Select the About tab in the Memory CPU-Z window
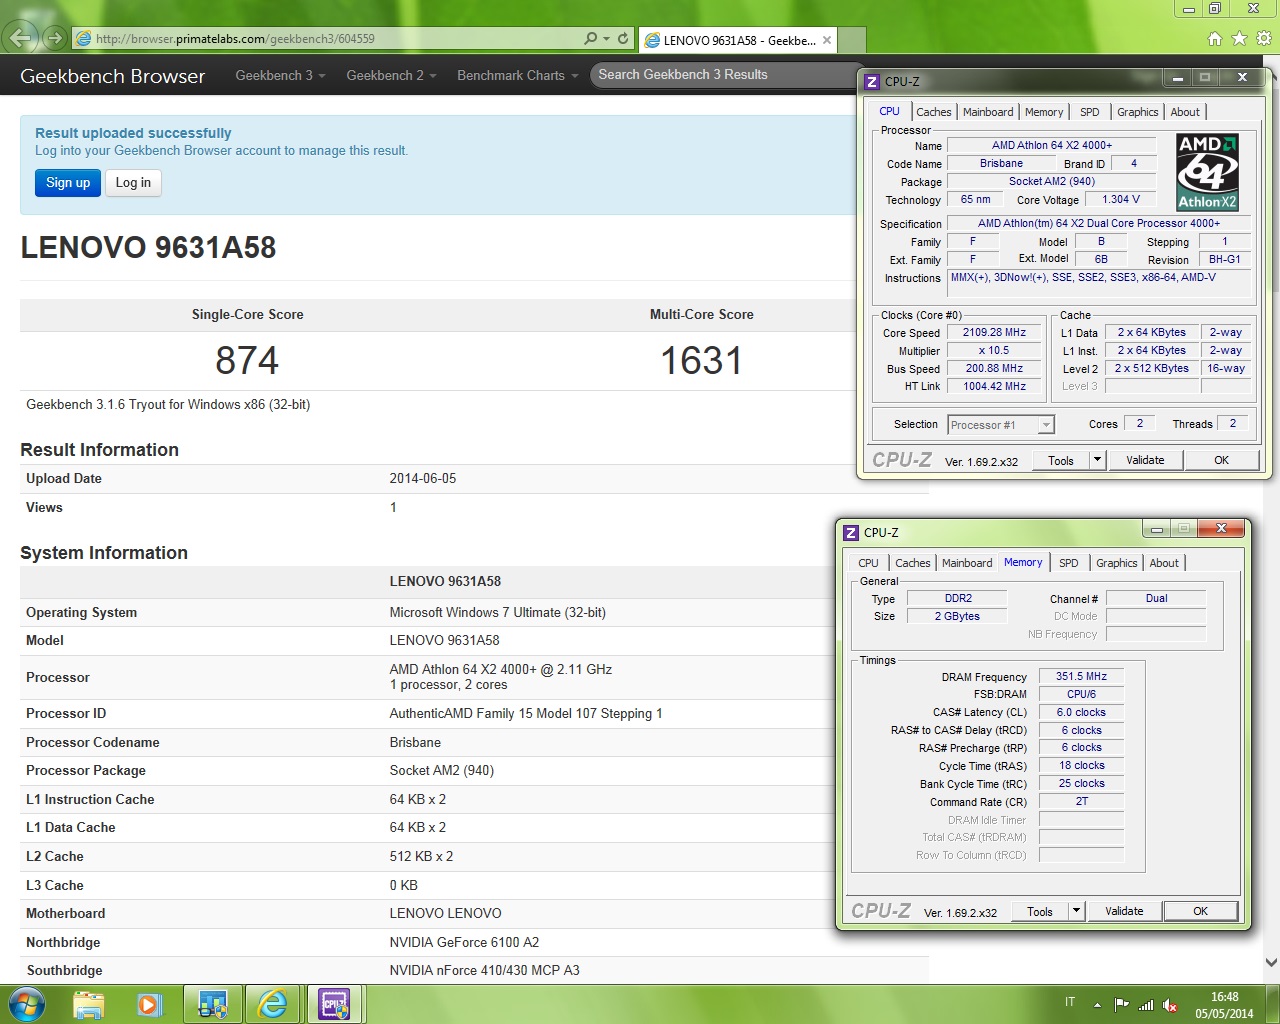This screenshot has width=1280, height=1024. pyautogui.click(x=1164, y=563)
